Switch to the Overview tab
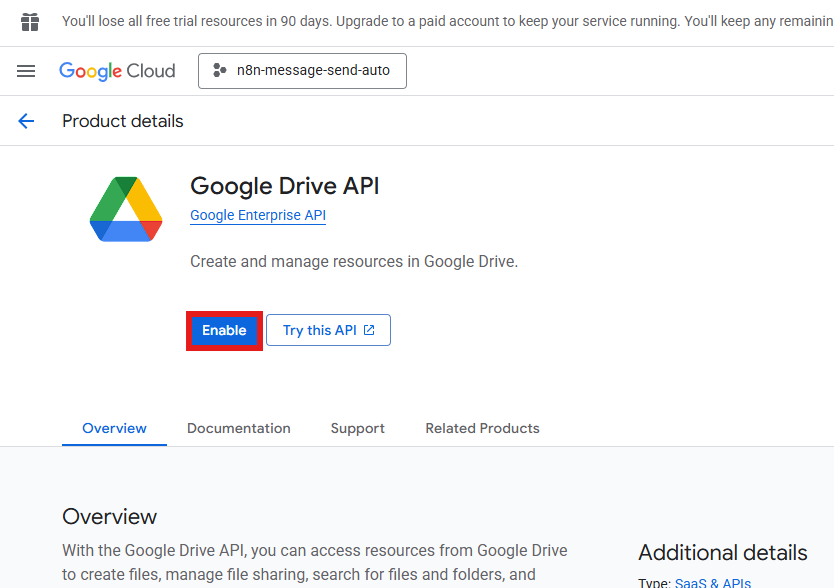Screen dimensions: 834x588 pyautogui.click(x=114, y=428)
